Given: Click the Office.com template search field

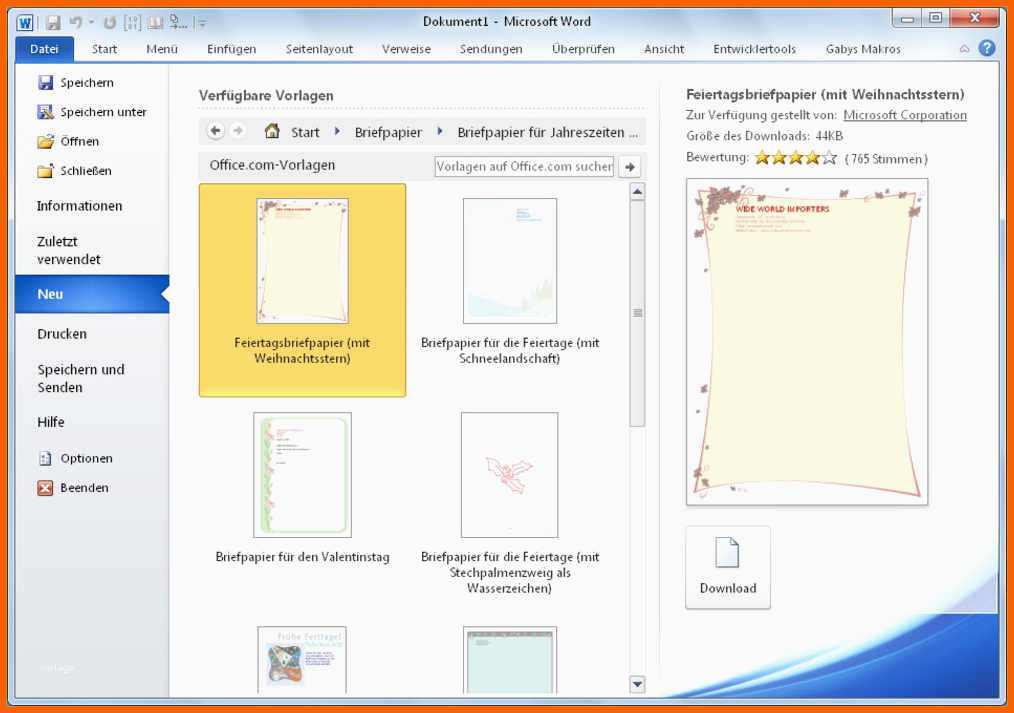Looking at the screenshot, I should pyautogui.click(x=524, y=166).
